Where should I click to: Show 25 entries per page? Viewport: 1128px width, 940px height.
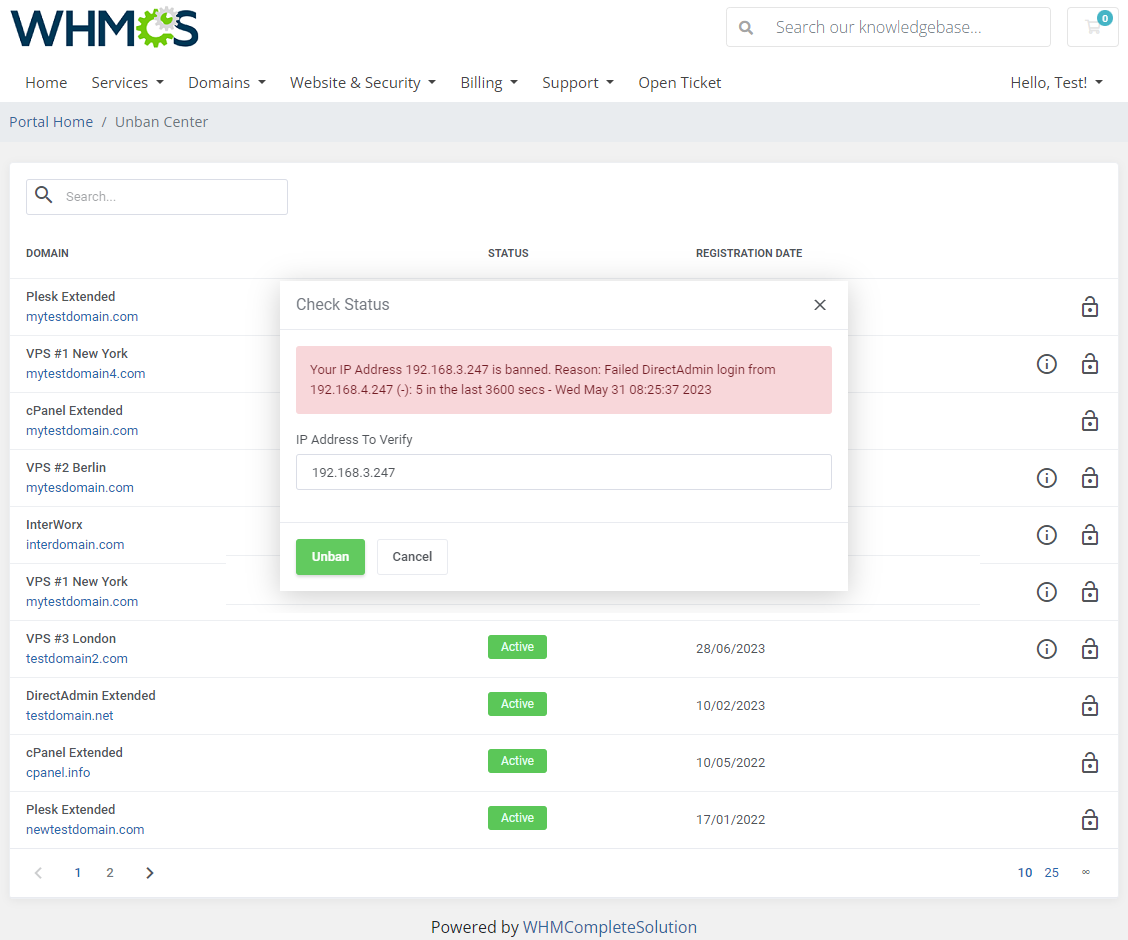click(x=1051, y=873)
